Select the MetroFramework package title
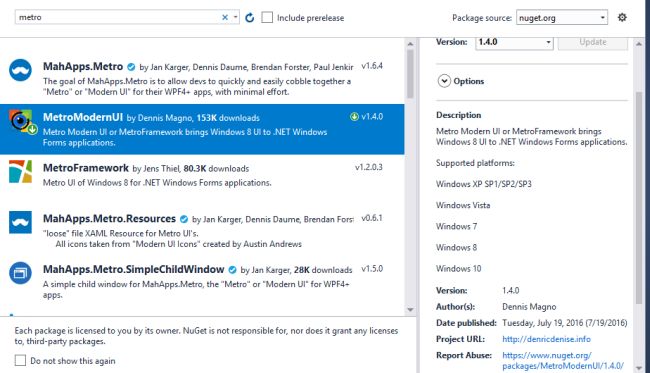Image resolution: width=650 pixels, height=373 pixels. coord(86,168)
